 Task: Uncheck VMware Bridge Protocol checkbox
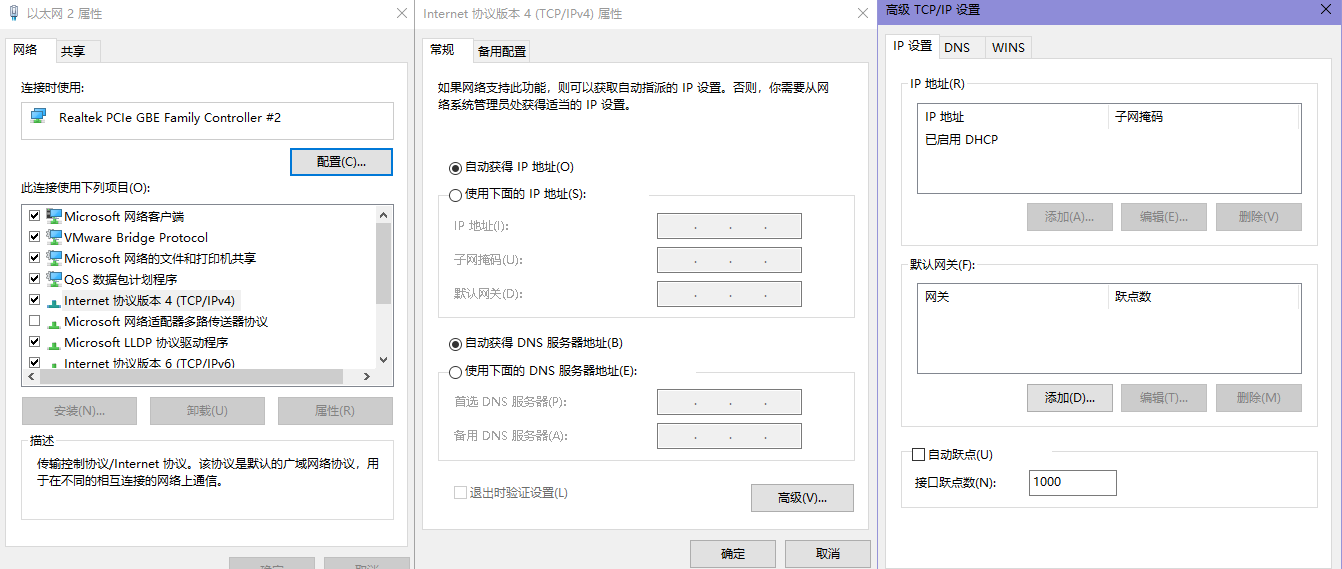click(35, 237)
